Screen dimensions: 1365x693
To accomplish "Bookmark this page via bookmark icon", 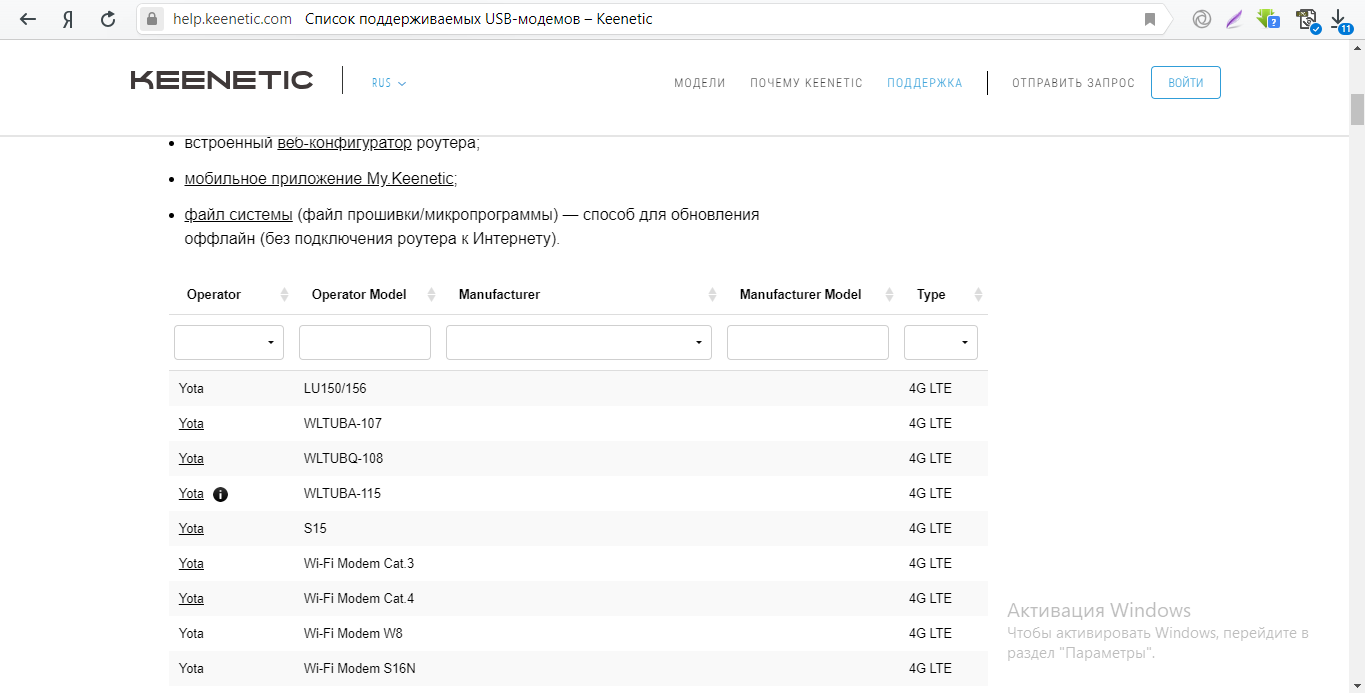I will (x=1150, y=19).
